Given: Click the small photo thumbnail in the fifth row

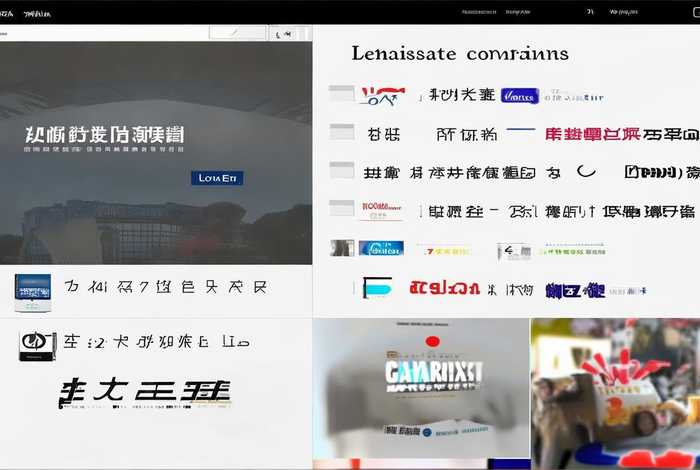Looking at the screenshot, I should (x=342, y=248).
